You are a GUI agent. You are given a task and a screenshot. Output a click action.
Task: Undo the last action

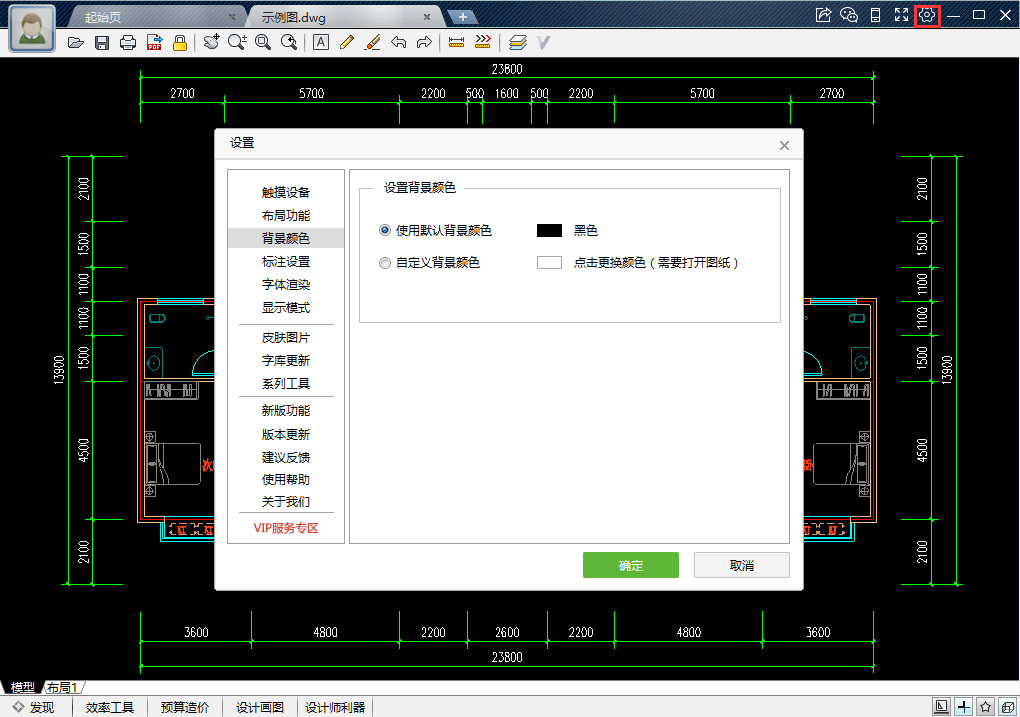click(399, 42)
